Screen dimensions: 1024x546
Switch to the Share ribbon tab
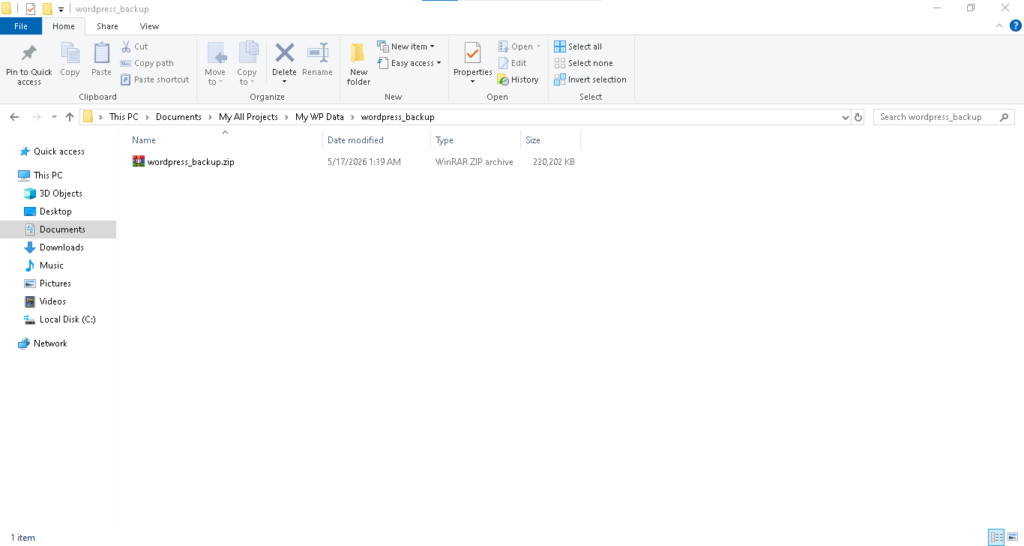pyautogui.click(x=107, y=26)
